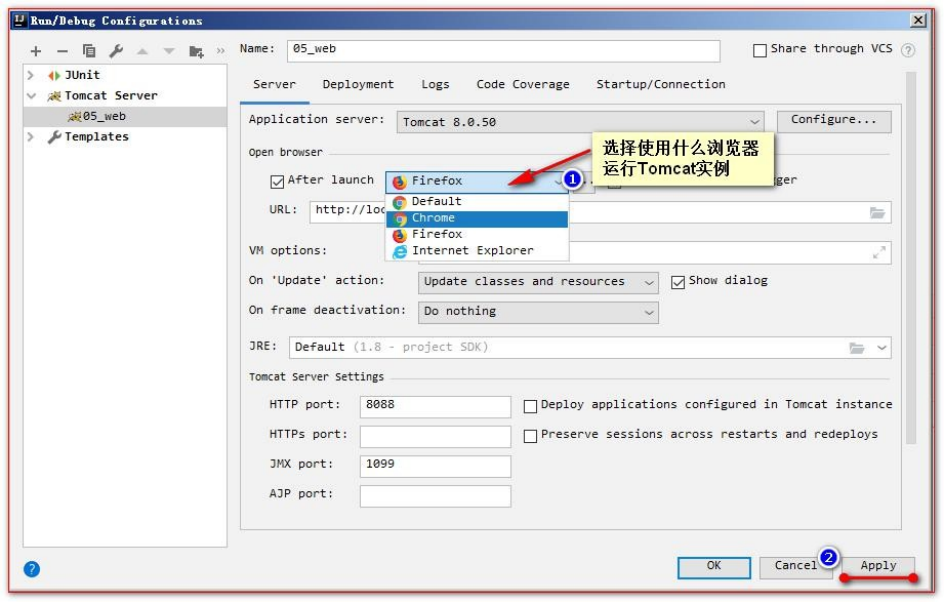
Task: Click the URL input field
Action: pos(600,213)
